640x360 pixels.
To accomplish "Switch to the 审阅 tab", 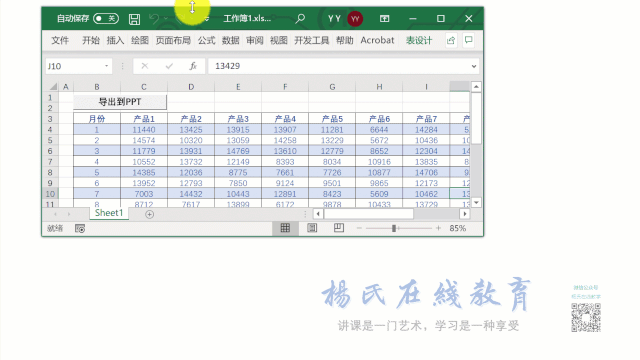I will [255, 40].
